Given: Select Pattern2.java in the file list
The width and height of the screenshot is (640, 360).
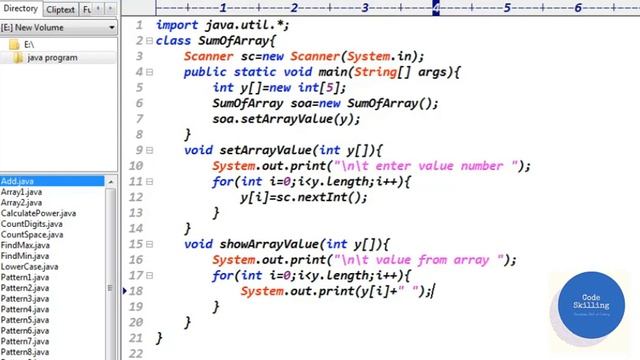Looking at the screenshot, I should pos(24,288).
